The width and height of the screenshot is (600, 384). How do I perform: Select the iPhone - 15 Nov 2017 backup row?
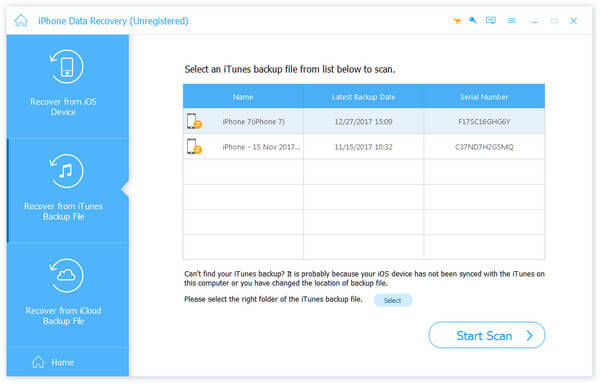pyautogui.click(x=364, y=146)
